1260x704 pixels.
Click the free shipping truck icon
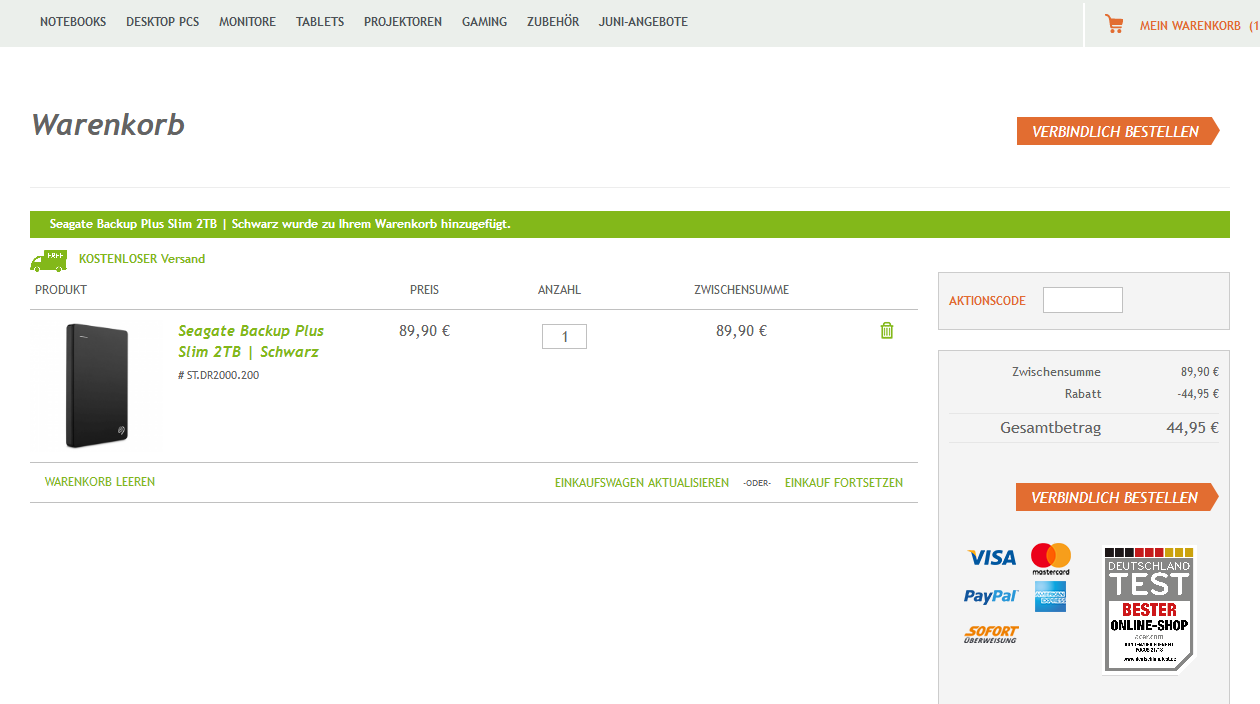pos(49,260)
